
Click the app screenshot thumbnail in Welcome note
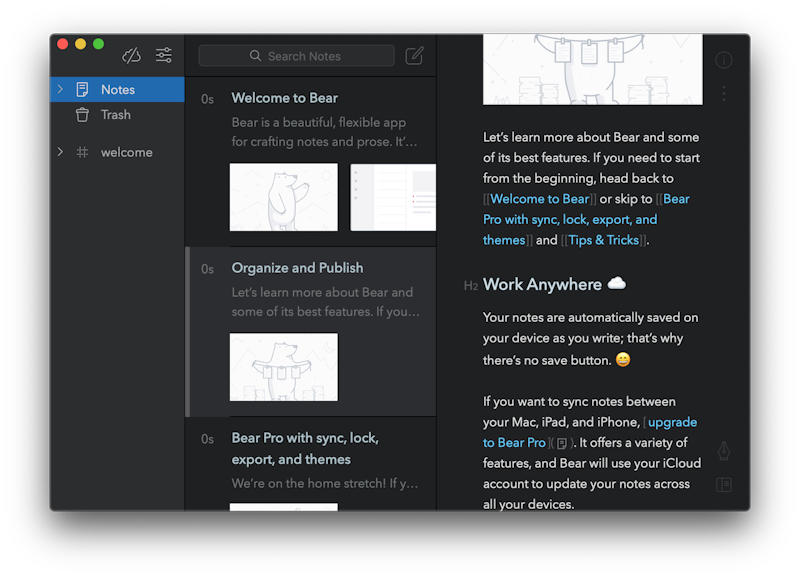393,197
